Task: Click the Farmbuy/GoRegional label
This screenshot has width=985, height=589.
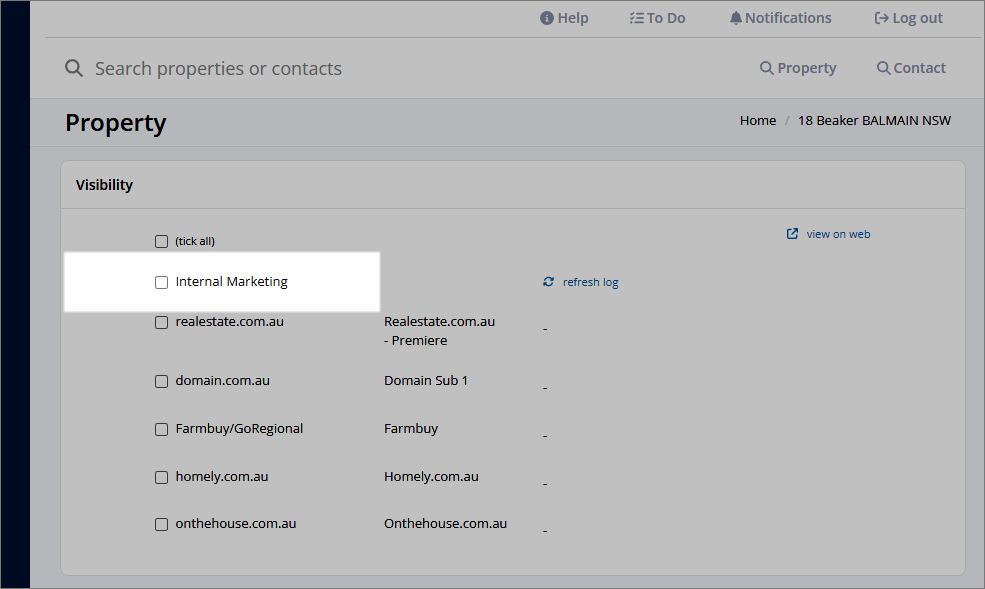Action: pyautogui.click(x=239, y=429)
